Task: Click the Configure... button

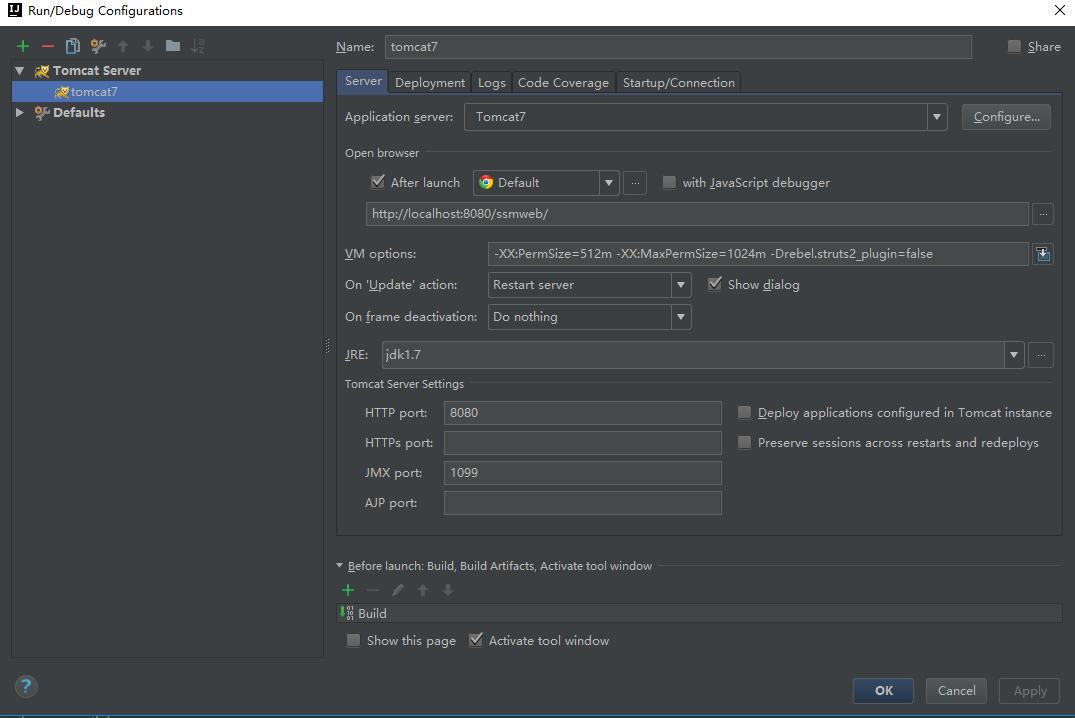Action: (1006, 117)
